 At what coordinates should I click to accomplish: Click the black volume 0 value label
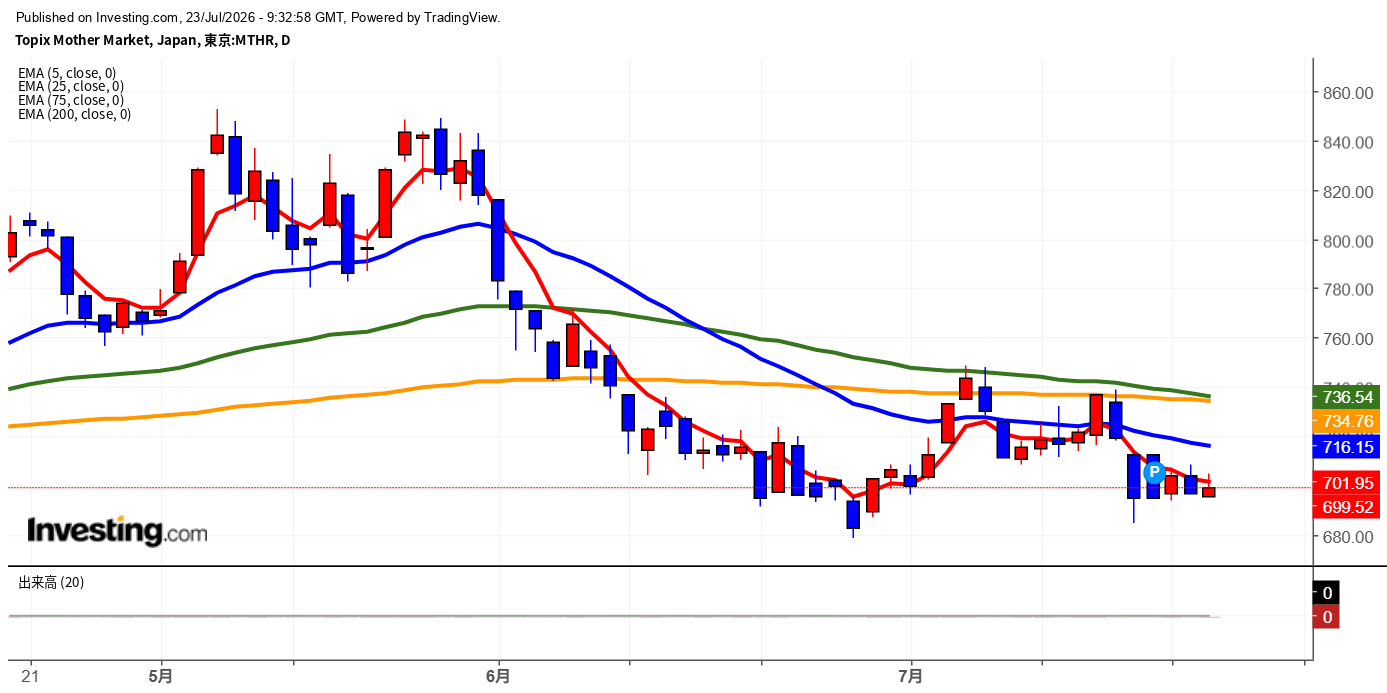(x=1327, y=593)
